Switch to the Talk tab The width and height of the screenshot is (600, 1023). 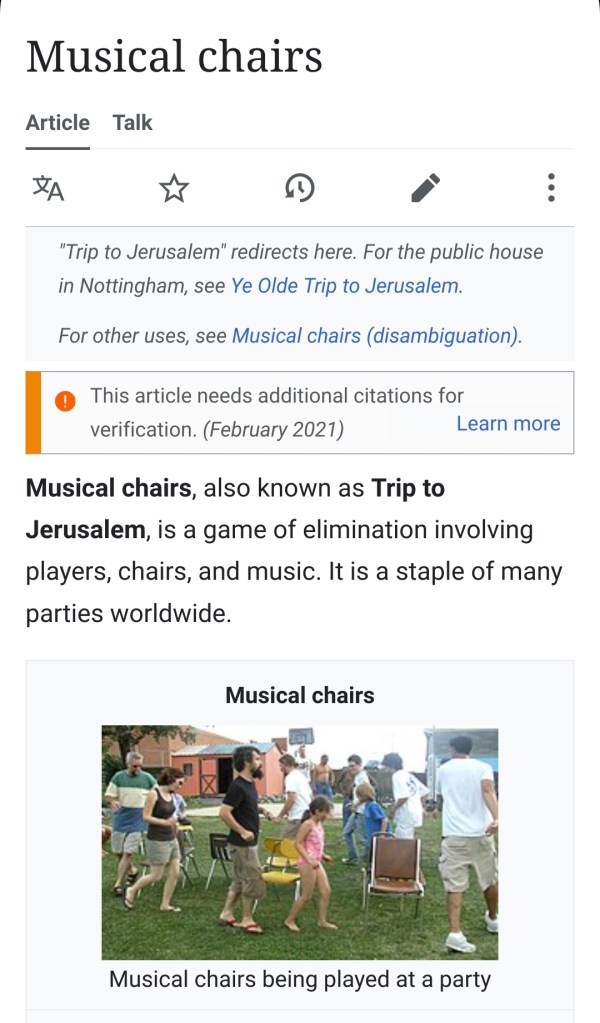click(132, 123)
